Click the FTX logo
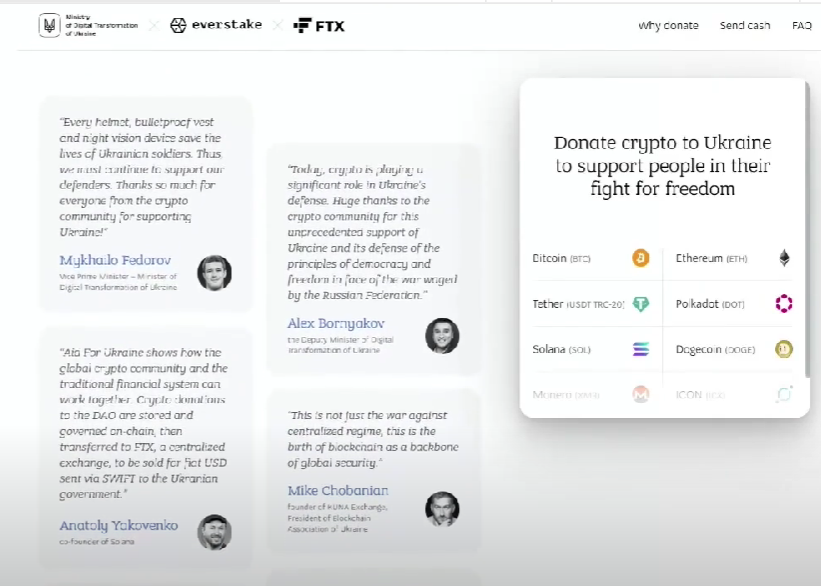 [x=319, y=26]
